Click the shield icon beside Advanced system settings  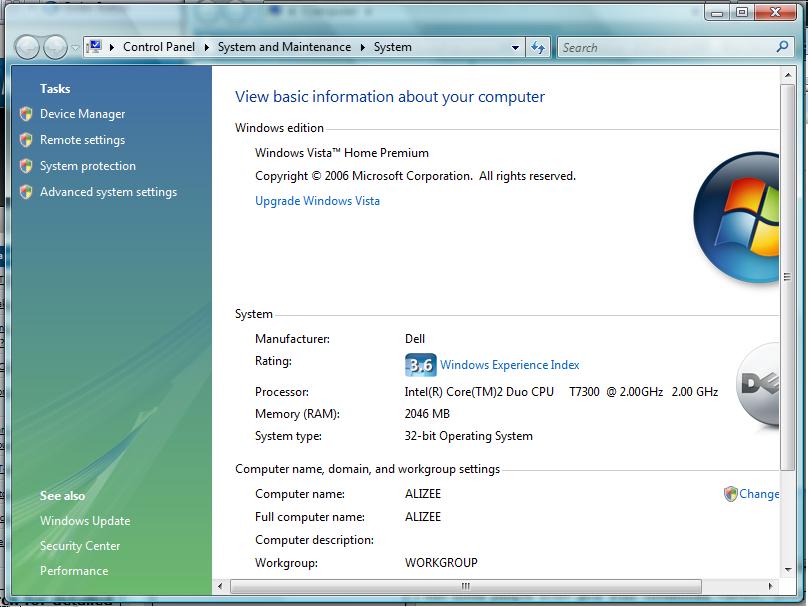tap(26, 192)
